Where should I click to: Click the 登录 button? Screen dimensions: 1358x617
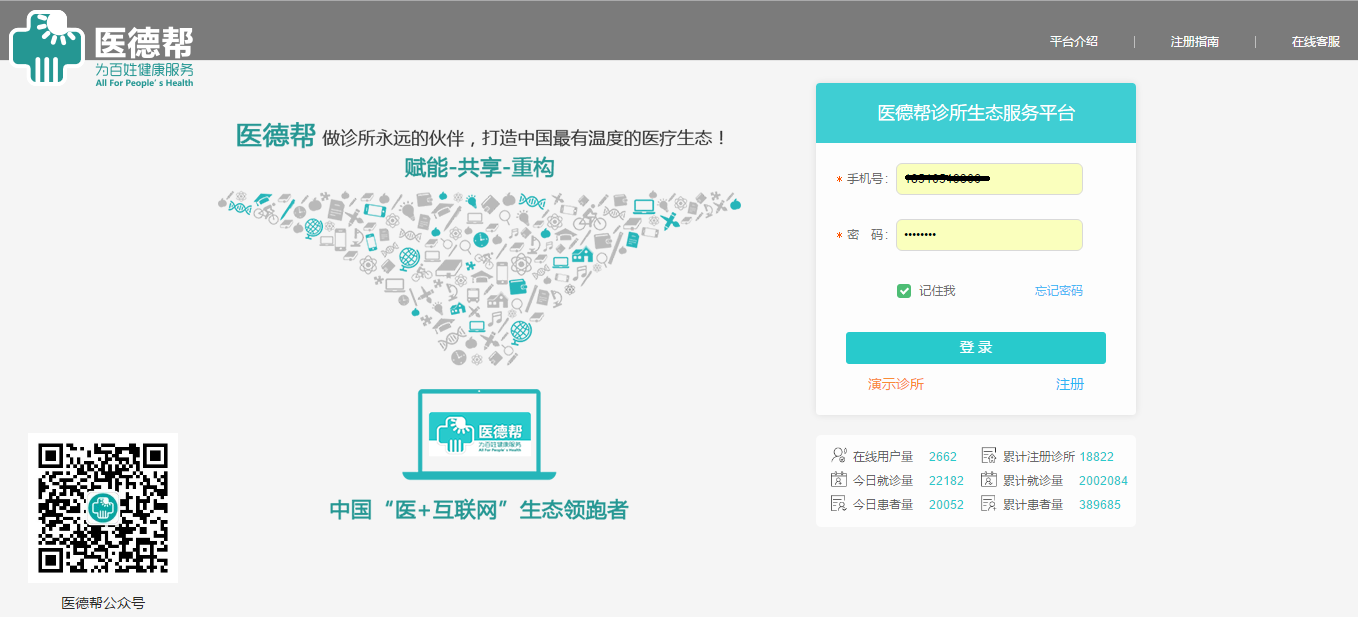(976, 348)
